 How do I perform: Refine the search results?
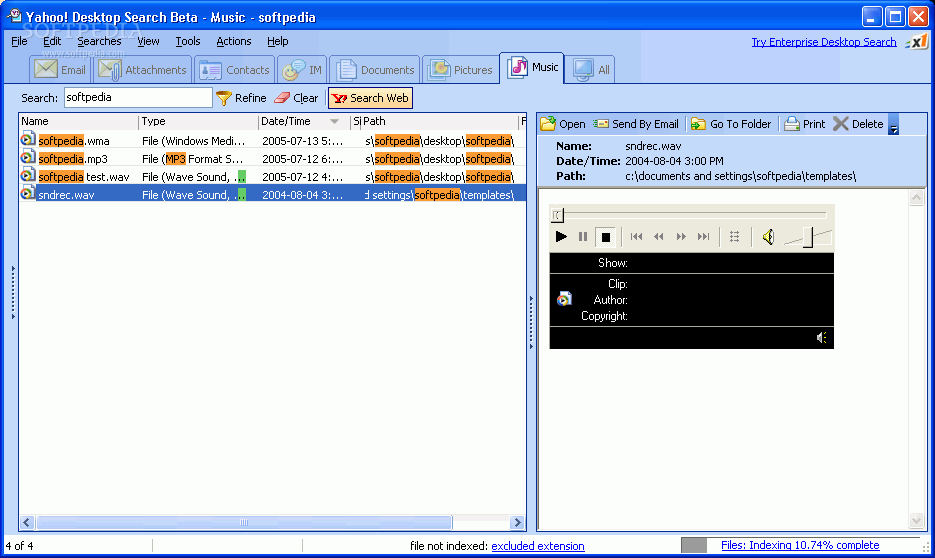(241, 98)
